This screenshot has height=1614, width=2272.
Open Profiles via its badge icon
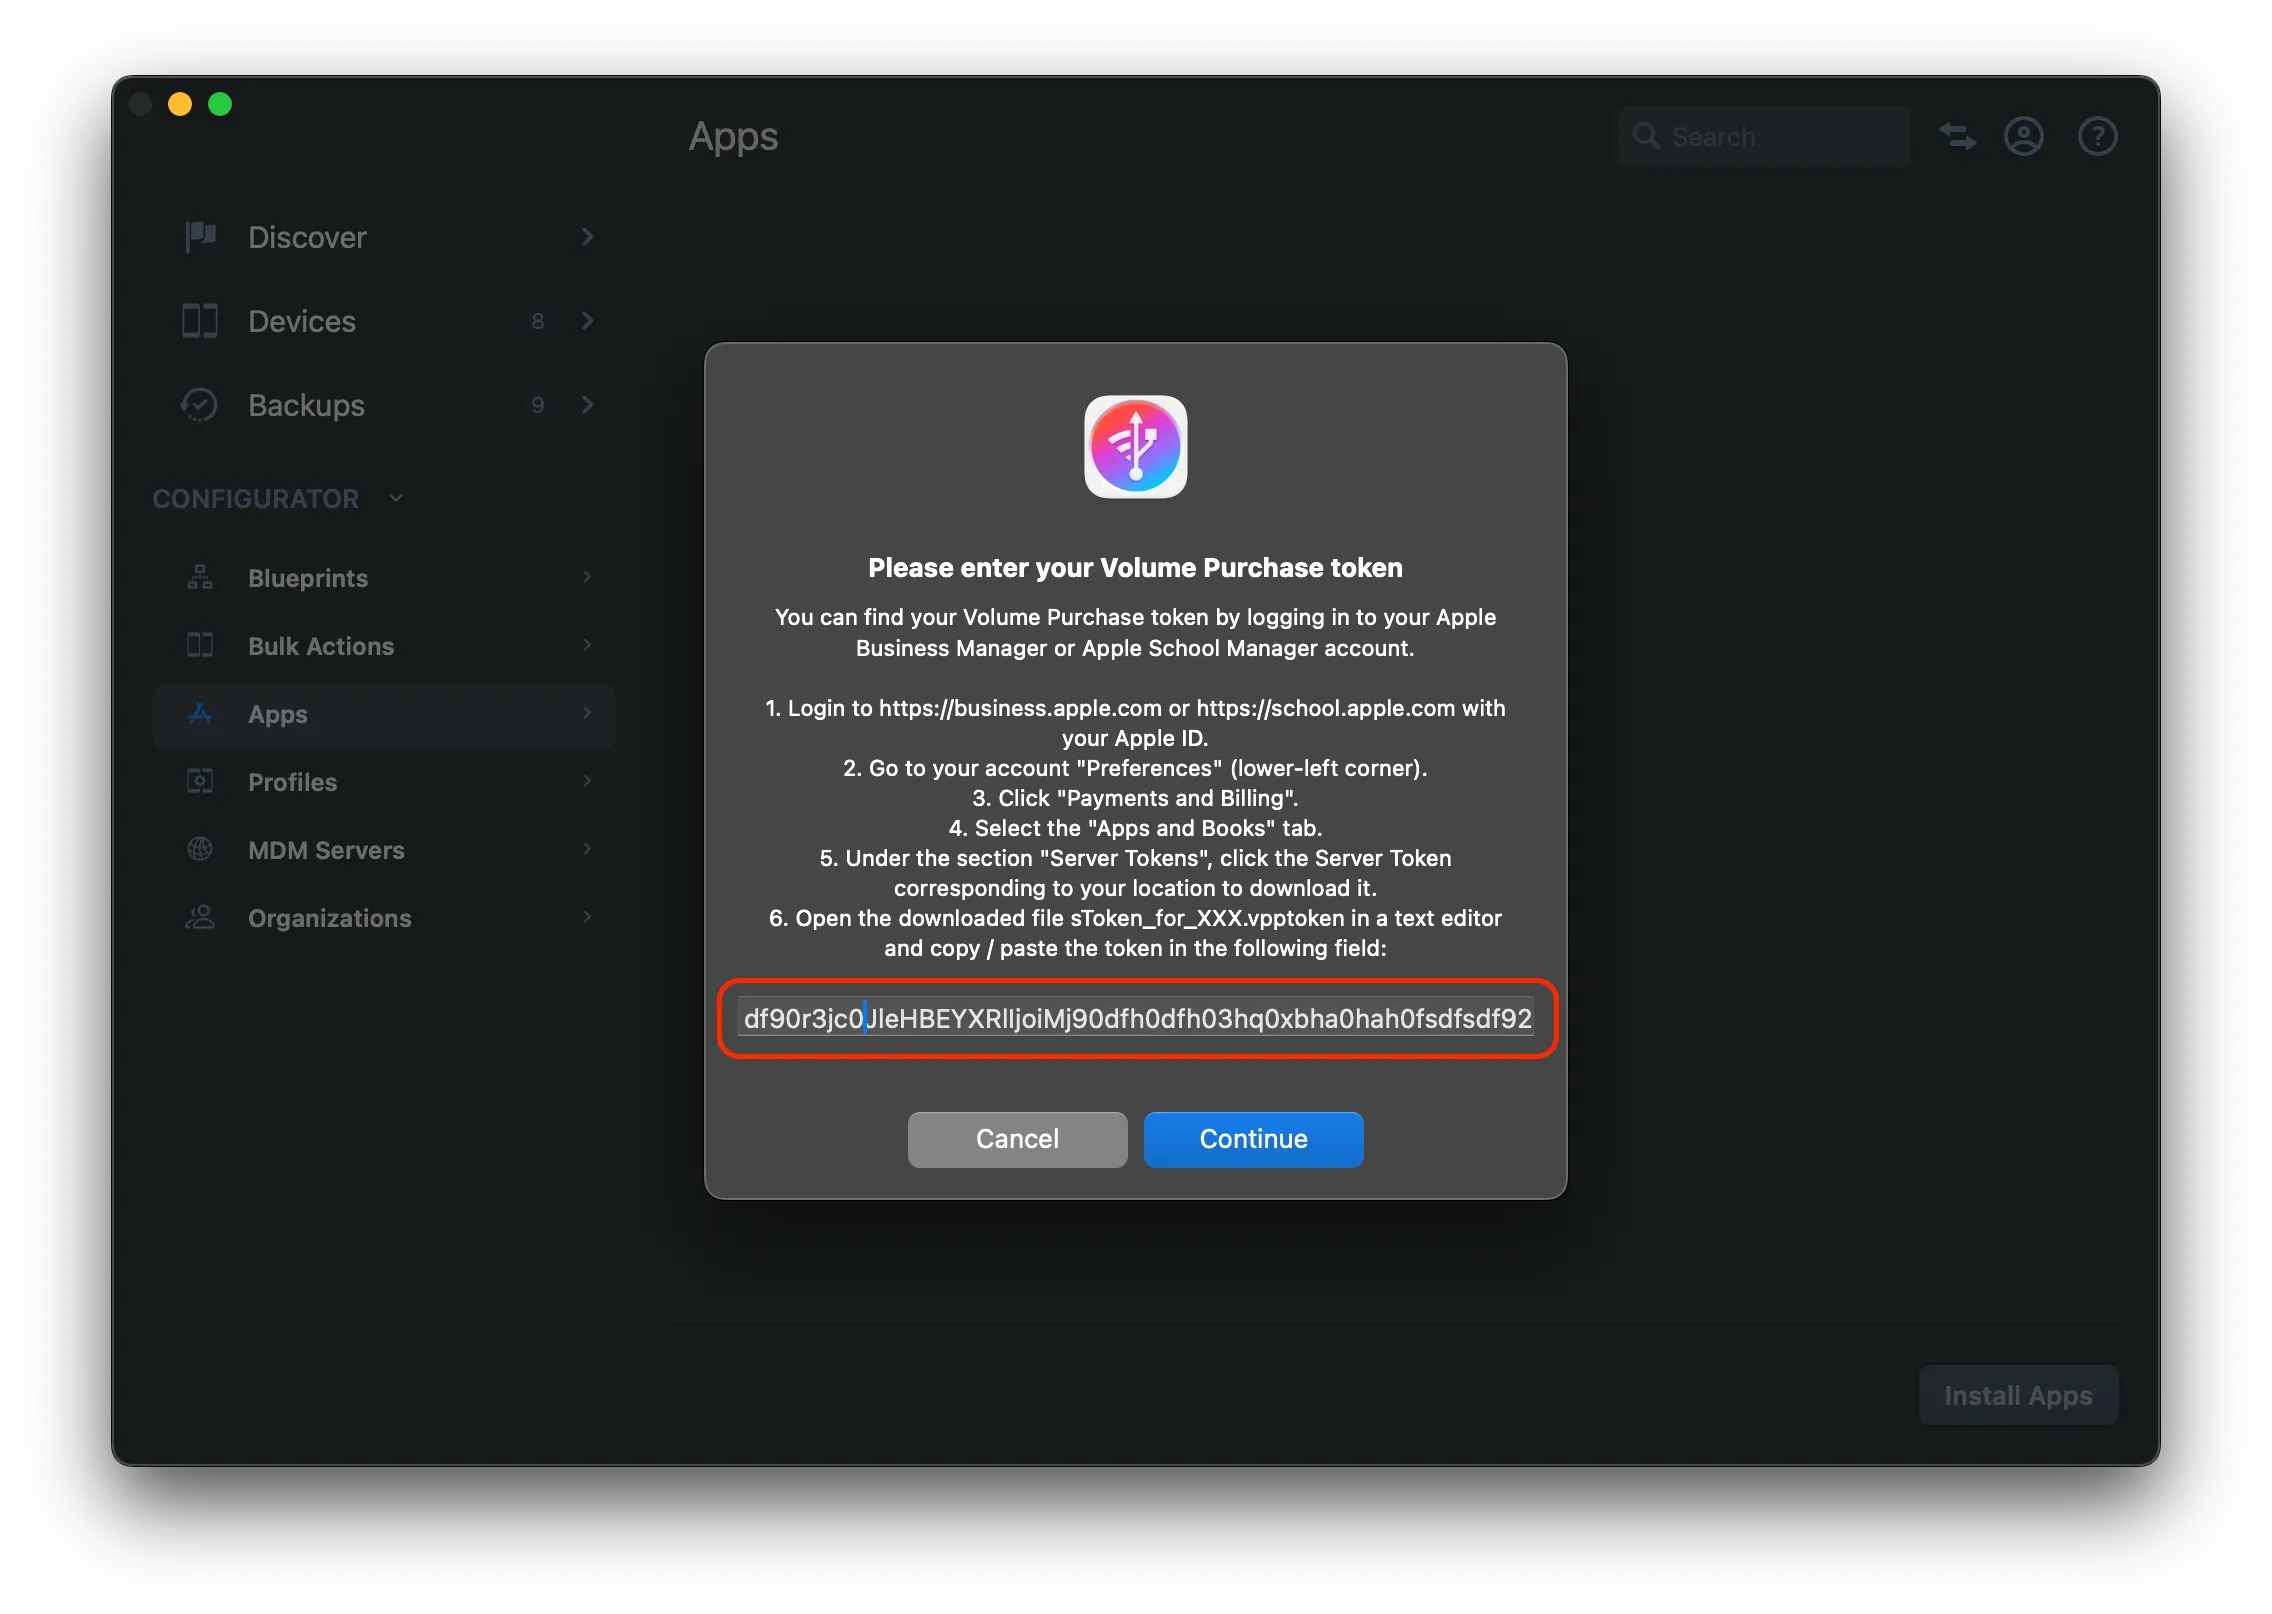coord(199,781)
